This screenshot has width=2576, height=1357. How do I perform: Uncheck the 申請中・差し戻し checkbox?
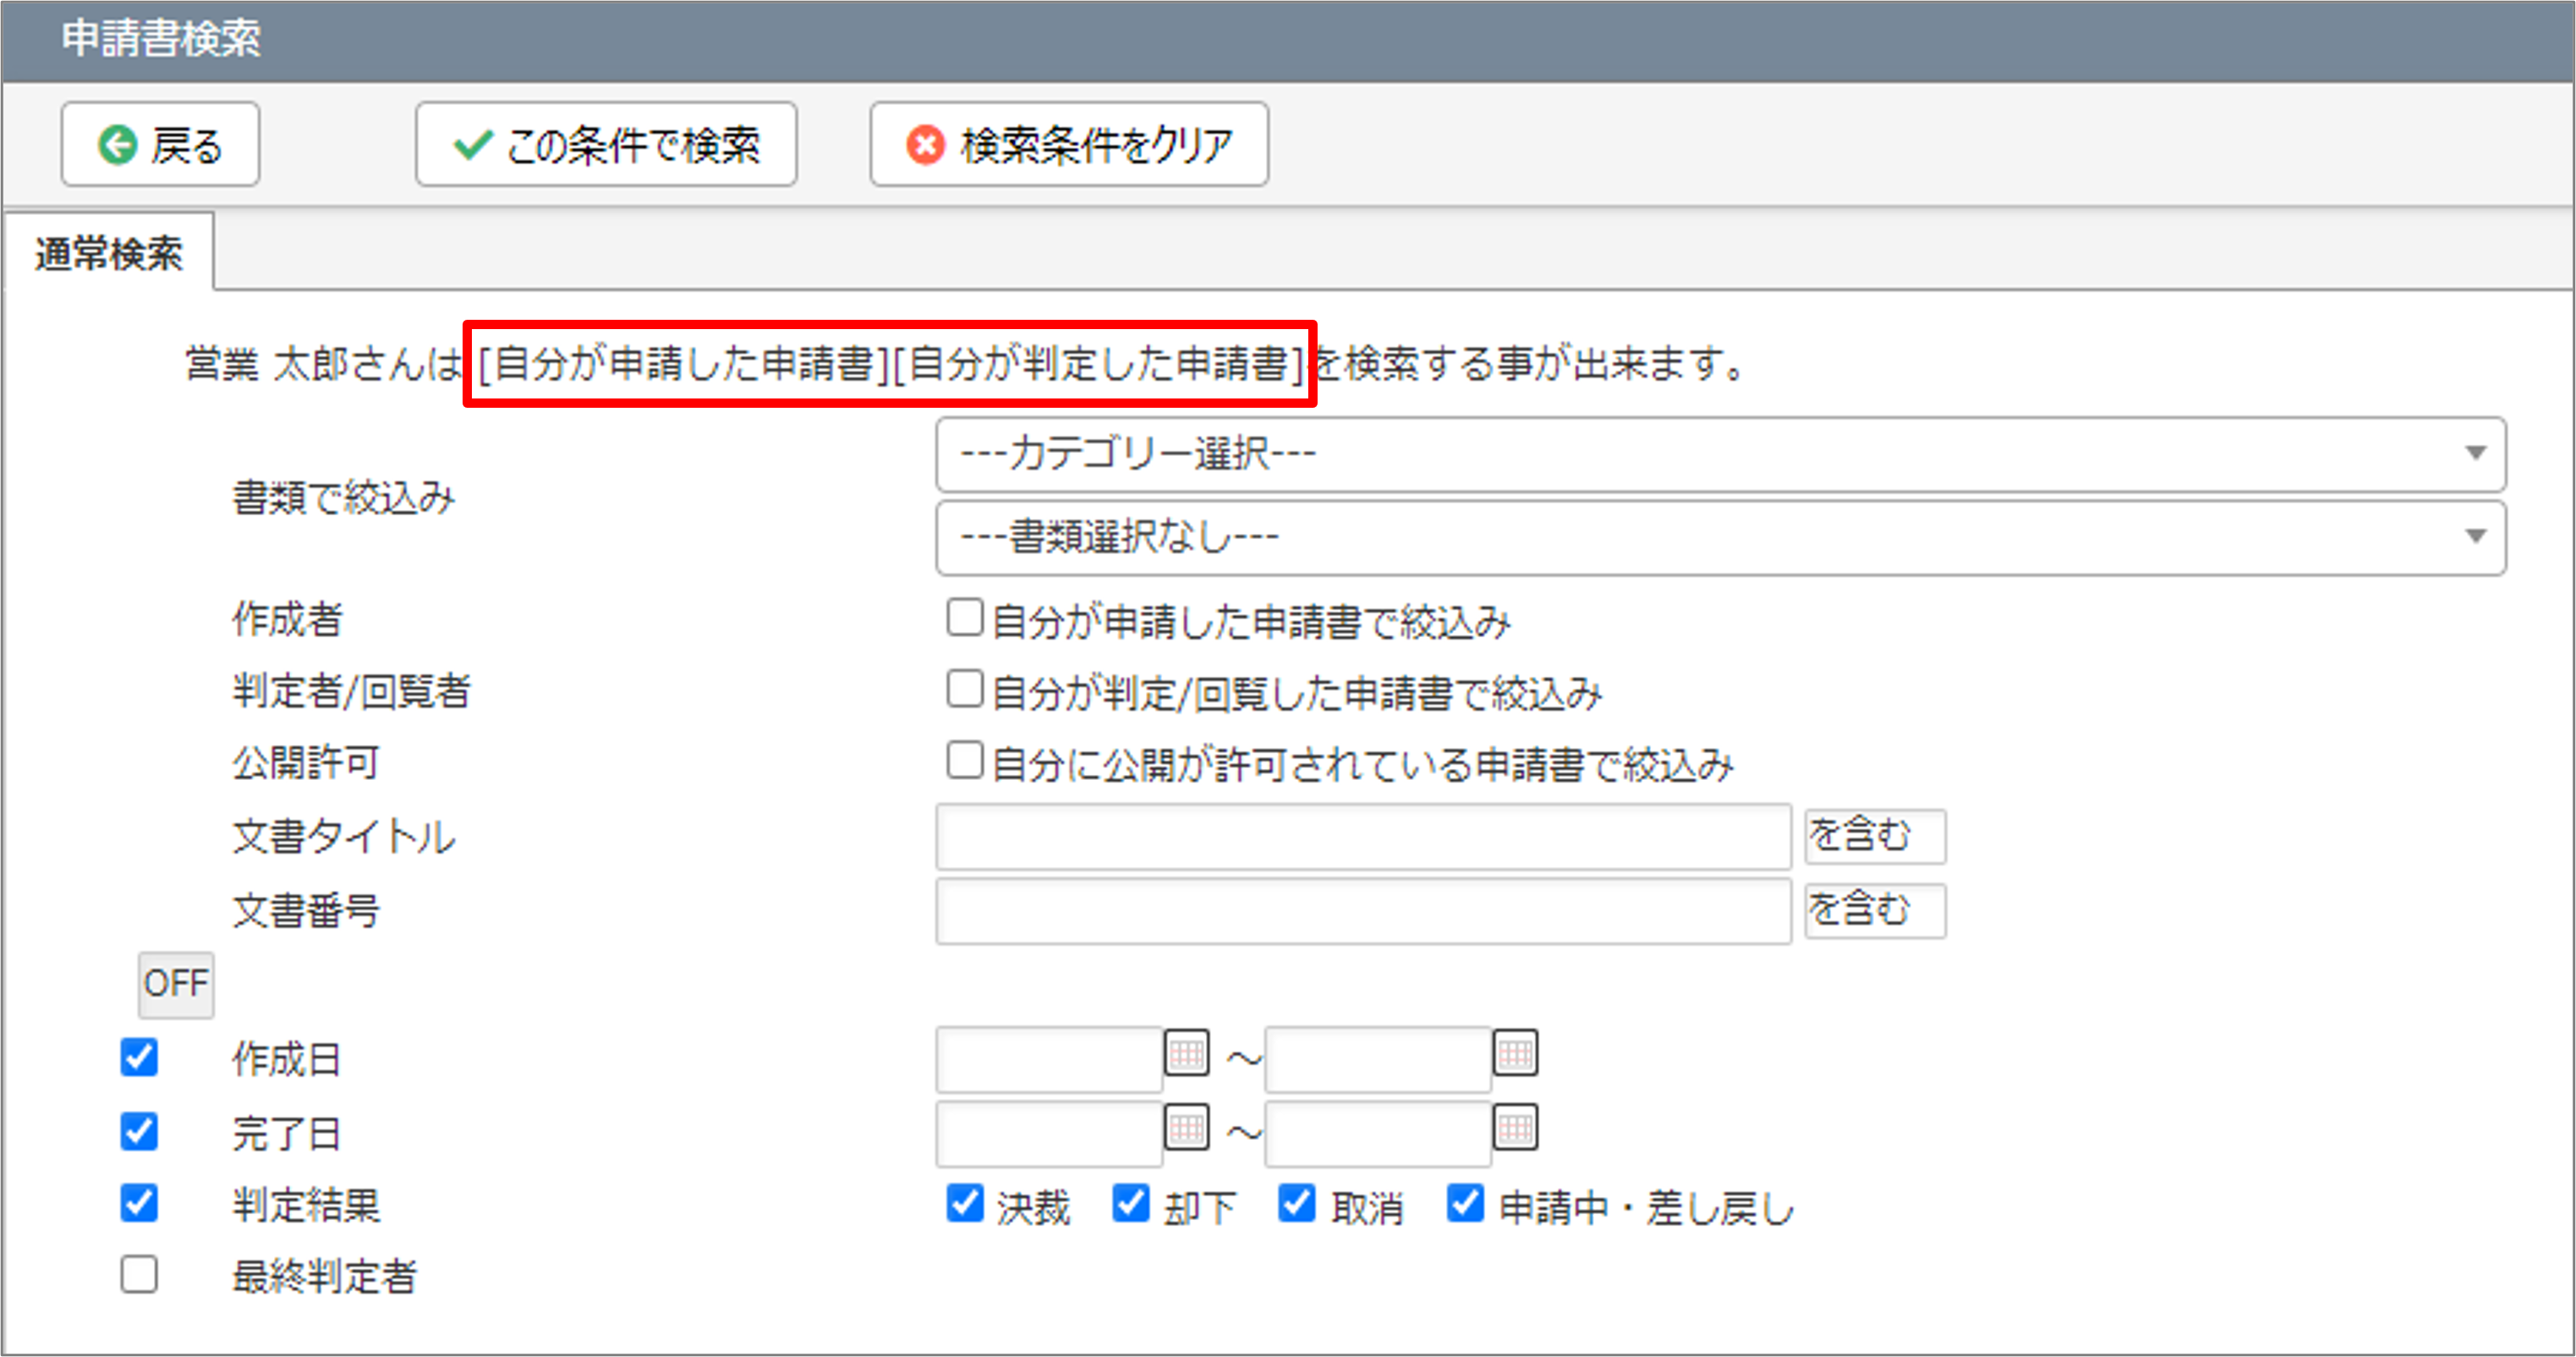click(1465, 1203)
